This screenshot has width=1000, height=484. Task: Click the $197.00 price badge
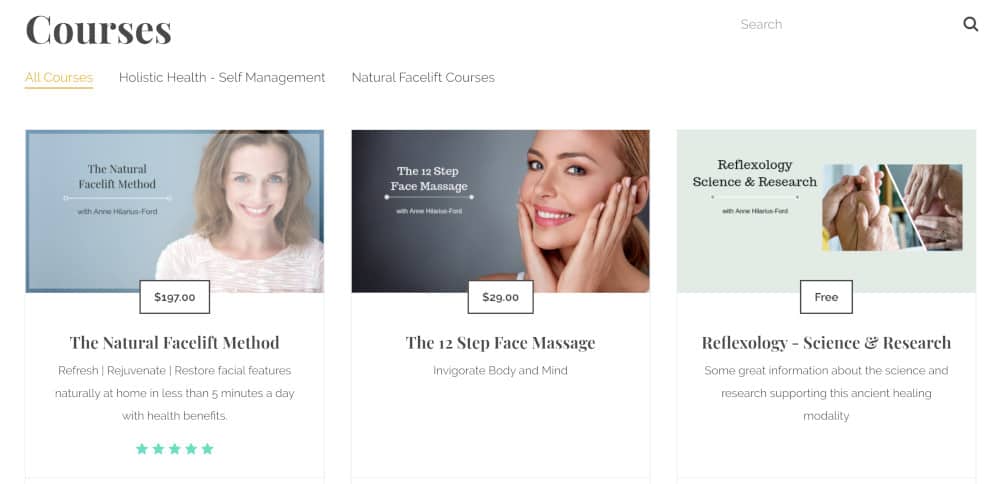(x=175, y=297)
